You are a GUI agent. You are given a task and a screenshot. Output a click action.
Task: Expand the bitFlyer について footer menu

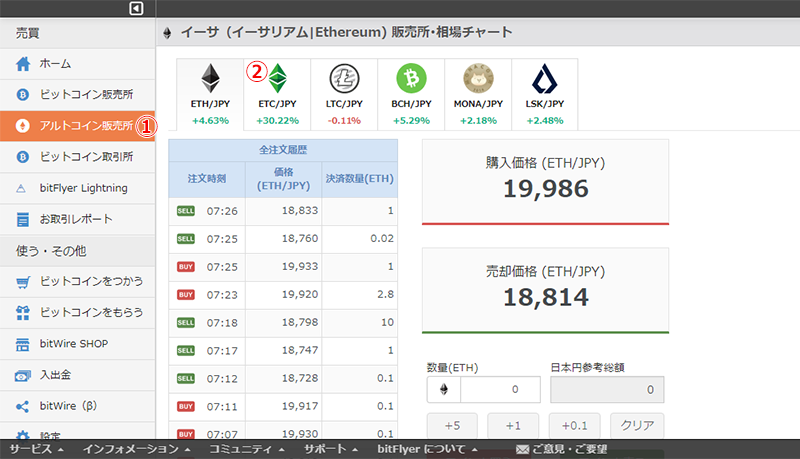(427, 449)
